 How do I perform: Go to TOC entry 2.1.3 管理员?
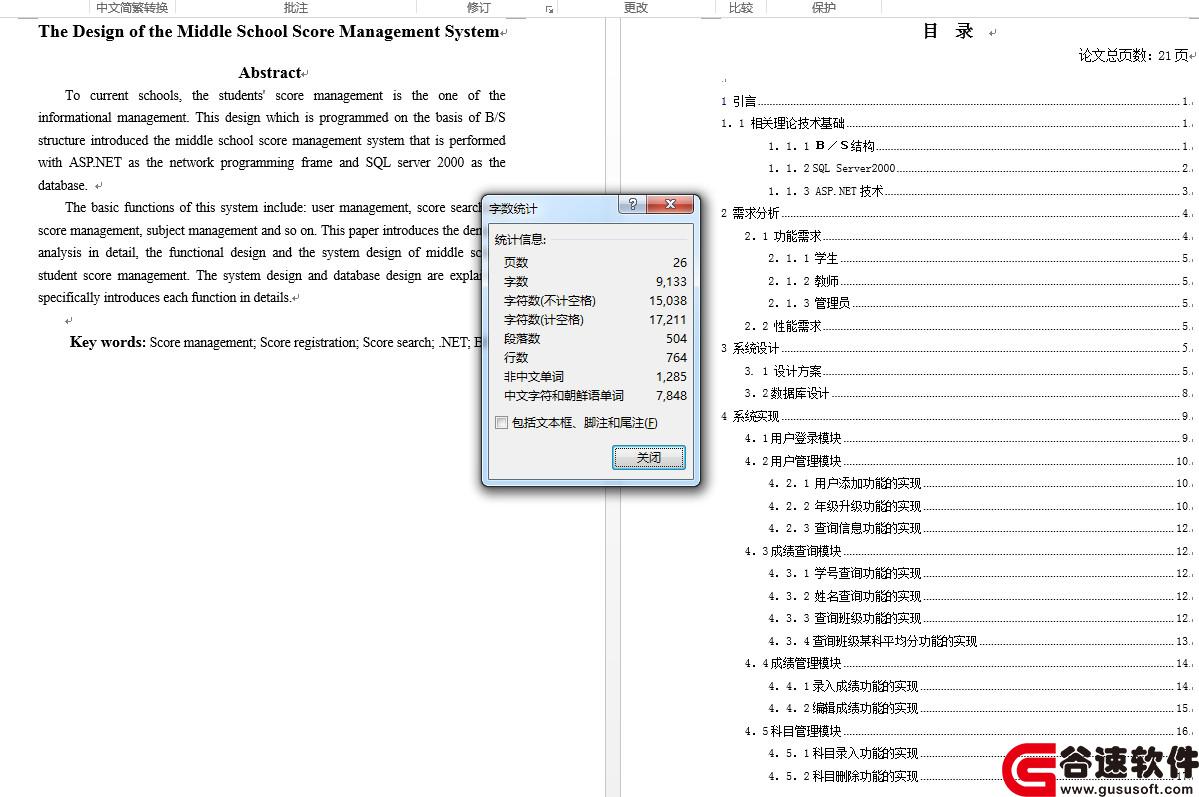pos(980,303)
